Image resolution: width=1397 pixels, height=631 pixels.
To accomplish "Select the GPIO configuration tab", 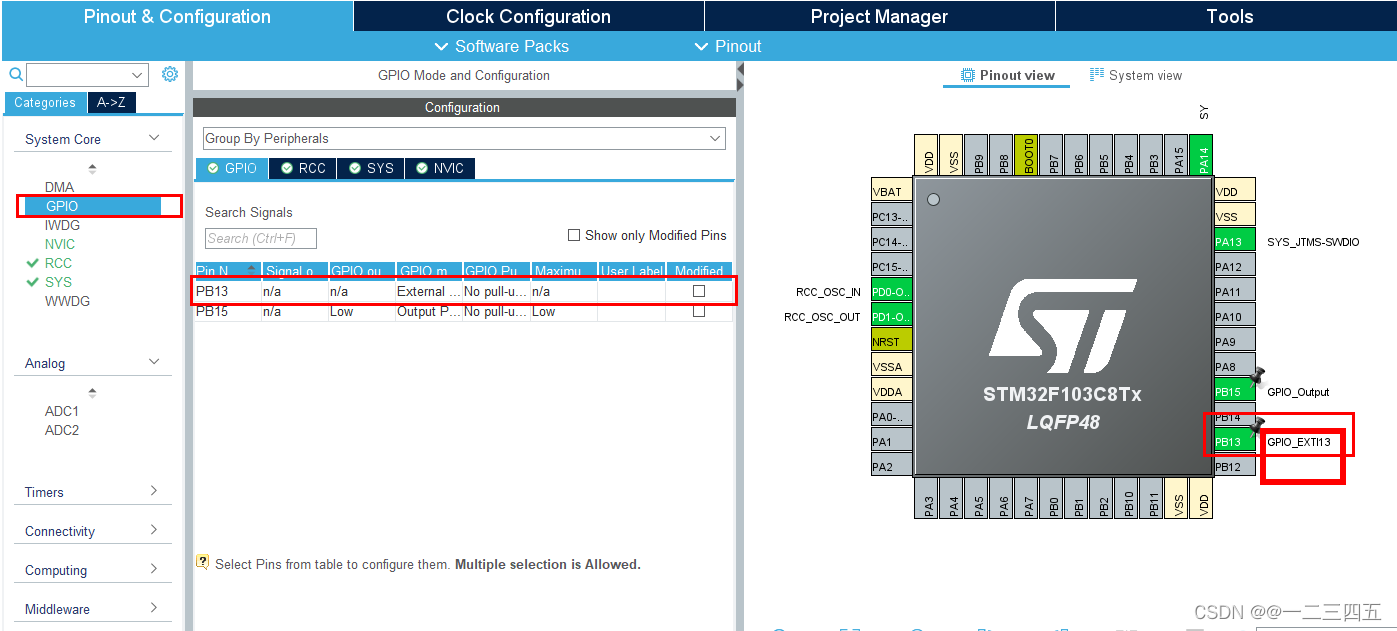I will pyautogui.click(x=232, y=168).
